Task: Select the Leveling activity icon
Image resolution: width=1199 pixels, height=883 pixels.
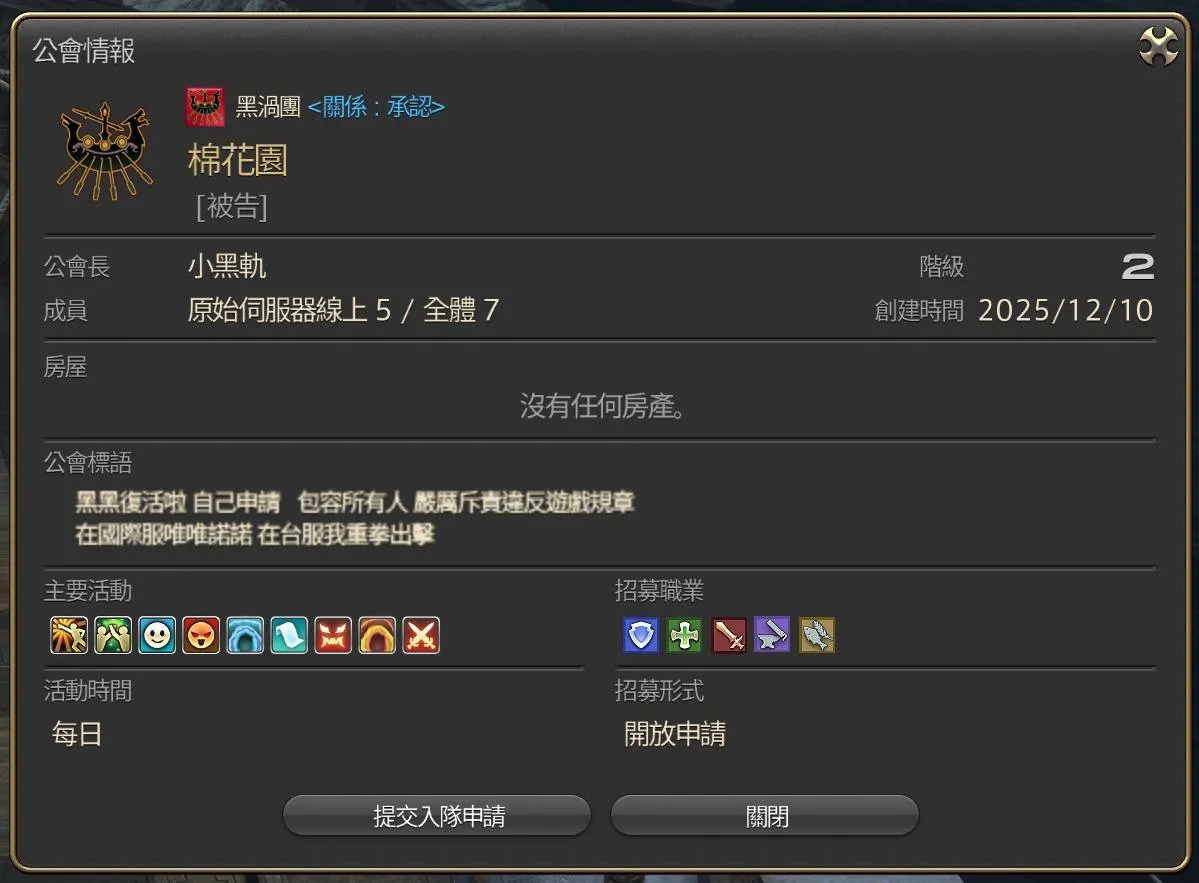Action: pyautogui.click(x=113, y=635)
